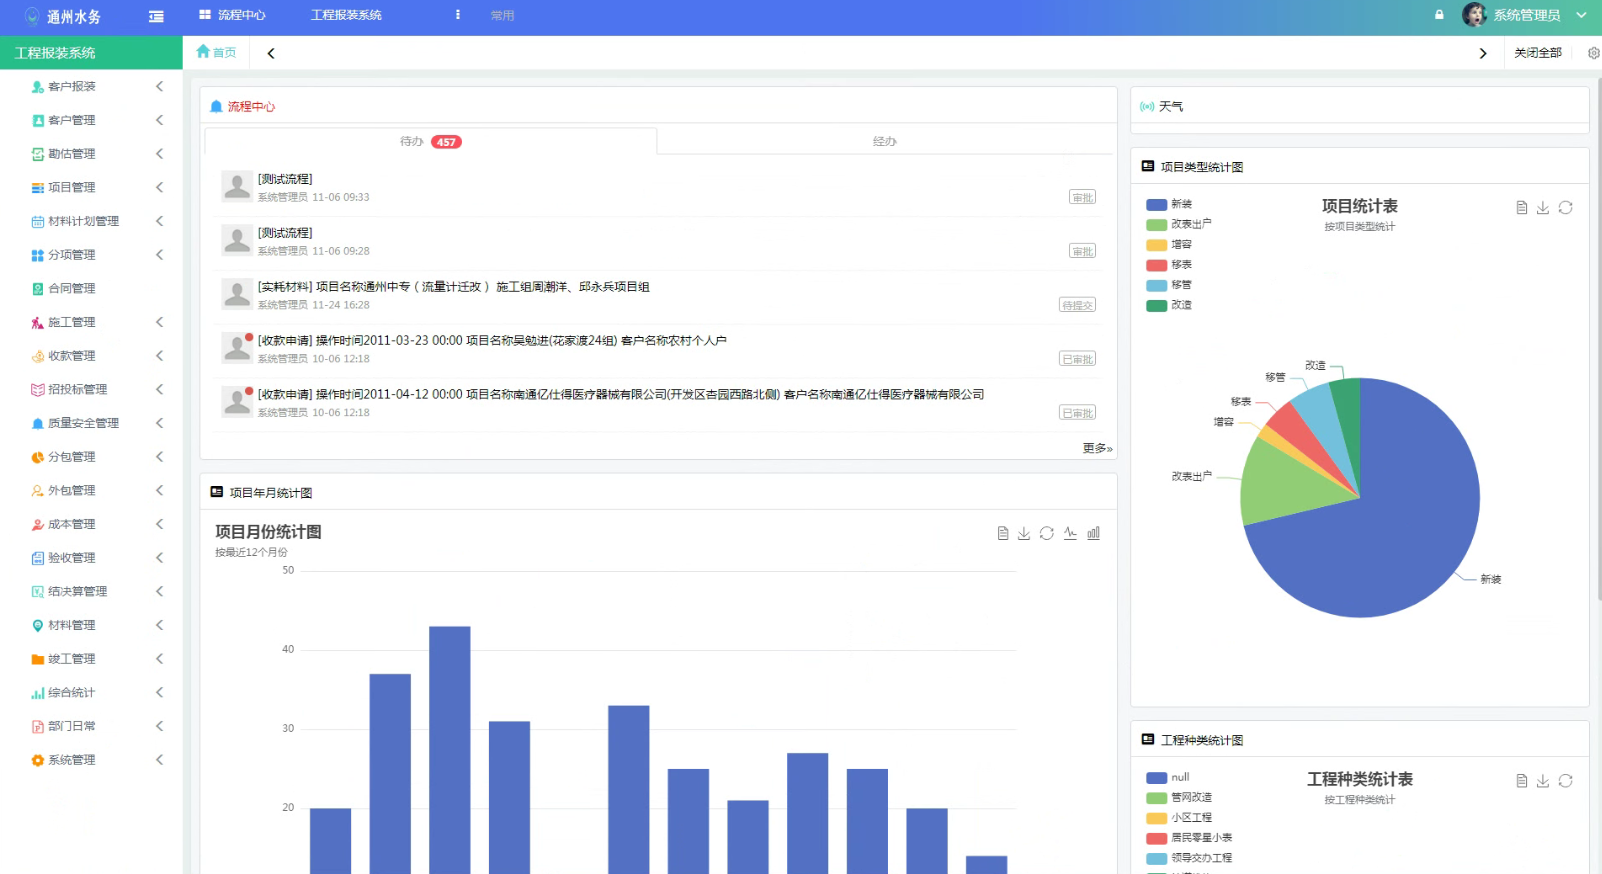Open the 吴勉进 收款申请 entry
This screenshot has width=1602, height=874.
[492, 341]
